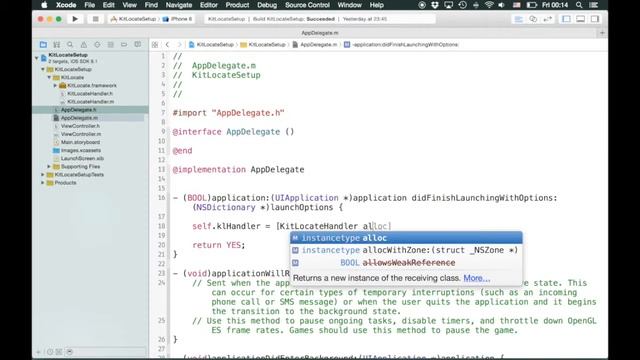
Task: Toggle the Navigator pane visibility
Action: point(566,19)
